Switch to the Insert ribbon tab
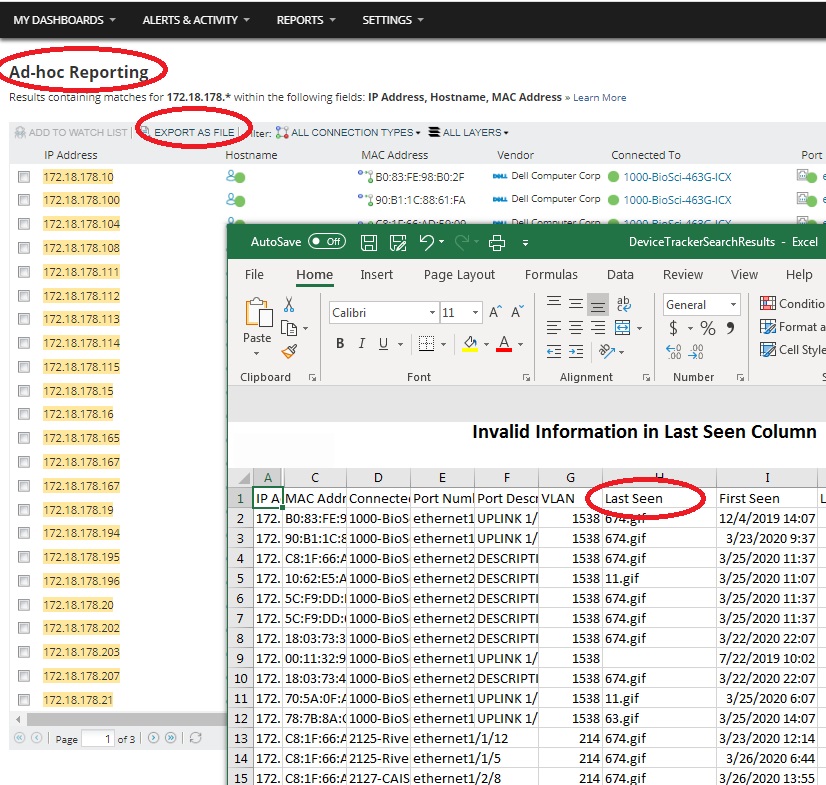 coord(376,274)
